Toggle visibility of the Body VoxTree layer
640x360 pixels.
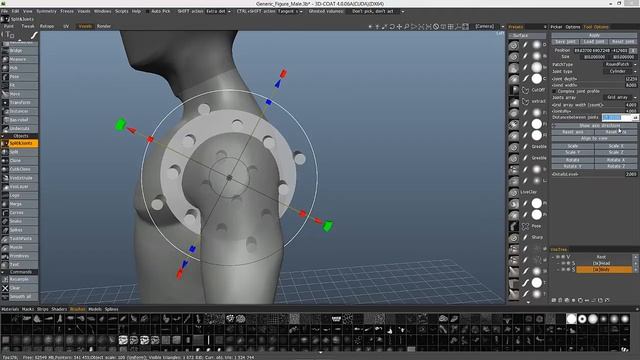pyautogui.click(x=563, y=269)
